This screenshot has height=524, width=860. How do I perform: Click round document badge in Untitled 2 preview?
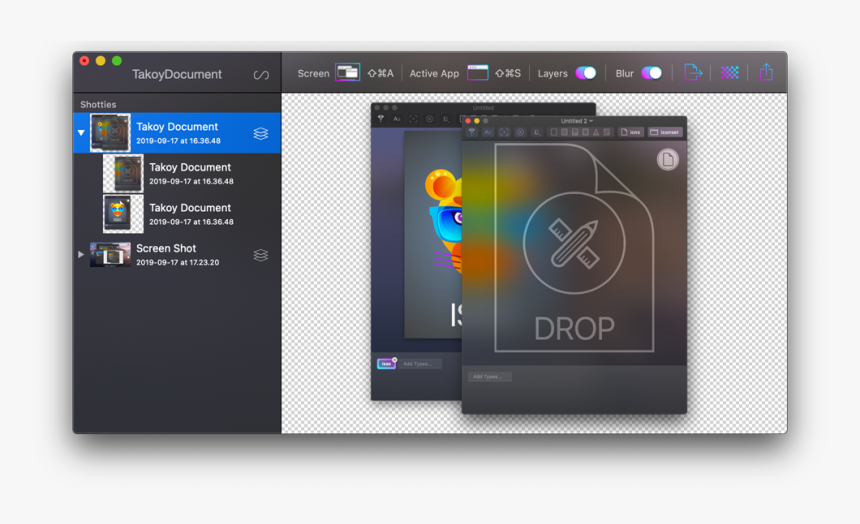667,160
